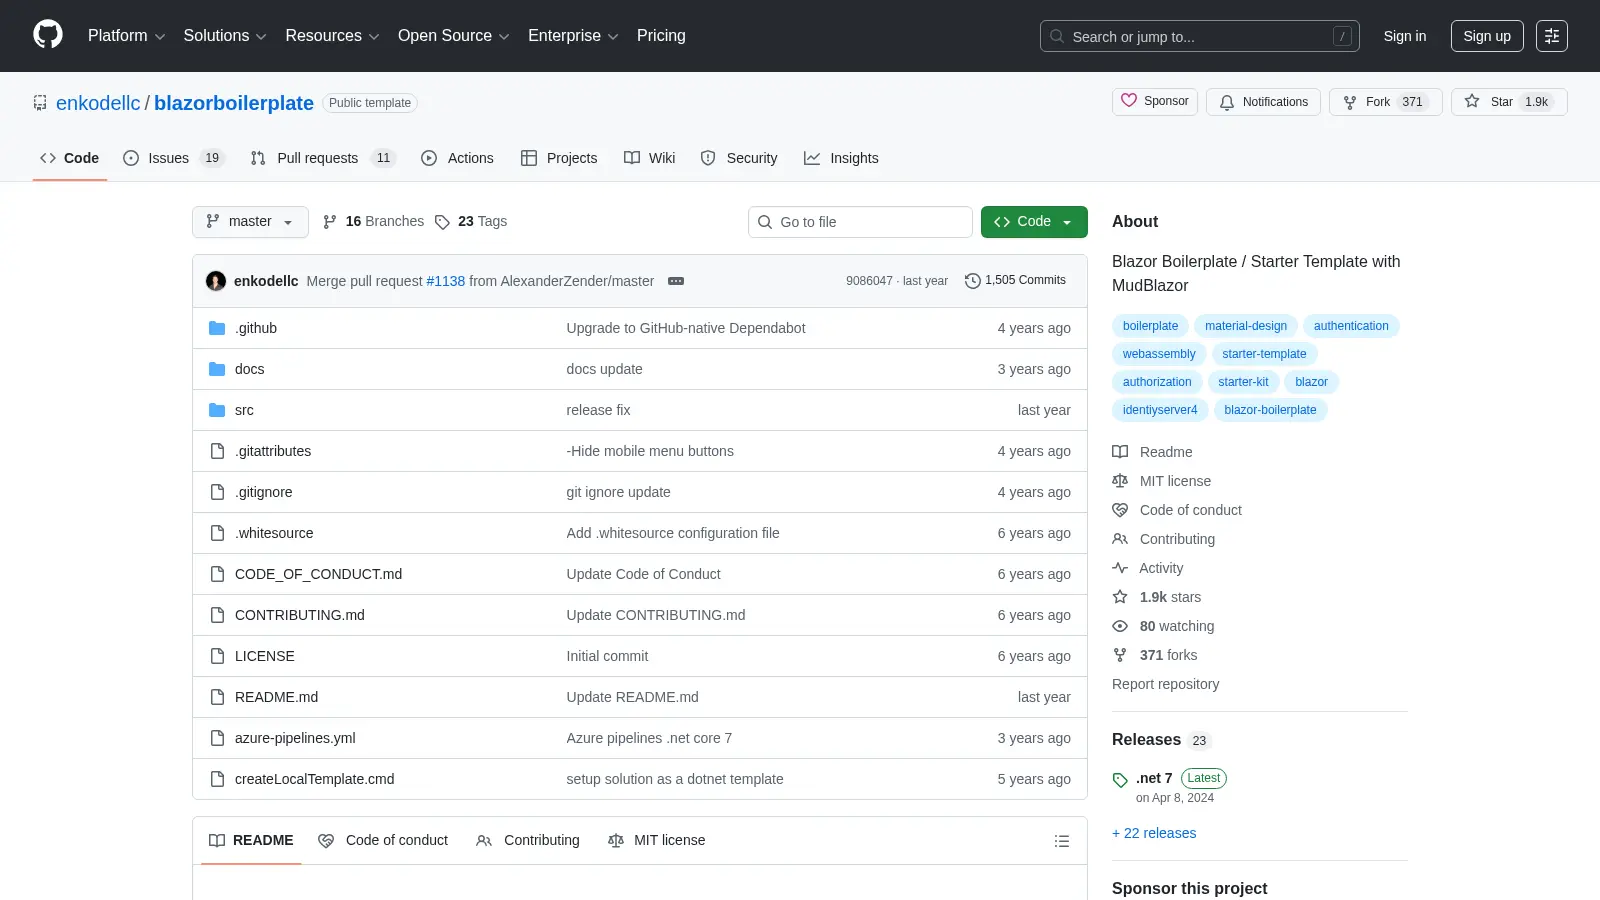The width and height of the screenshot is (1600, 900).
Task: Click commit hash 9086047
Action: (869, 281)
